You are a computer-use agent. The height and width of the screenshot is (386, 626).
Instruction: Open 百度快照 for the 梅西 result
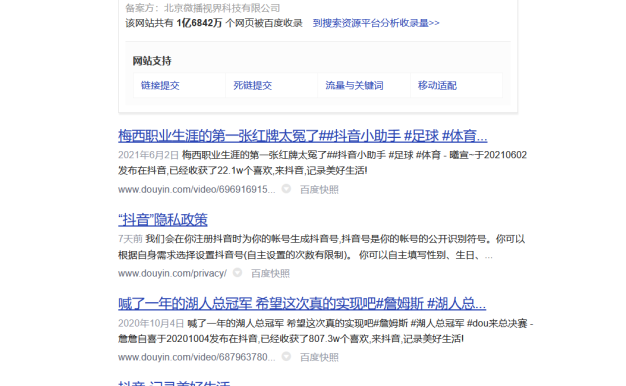pyautogui.click(x=319, y=190)
